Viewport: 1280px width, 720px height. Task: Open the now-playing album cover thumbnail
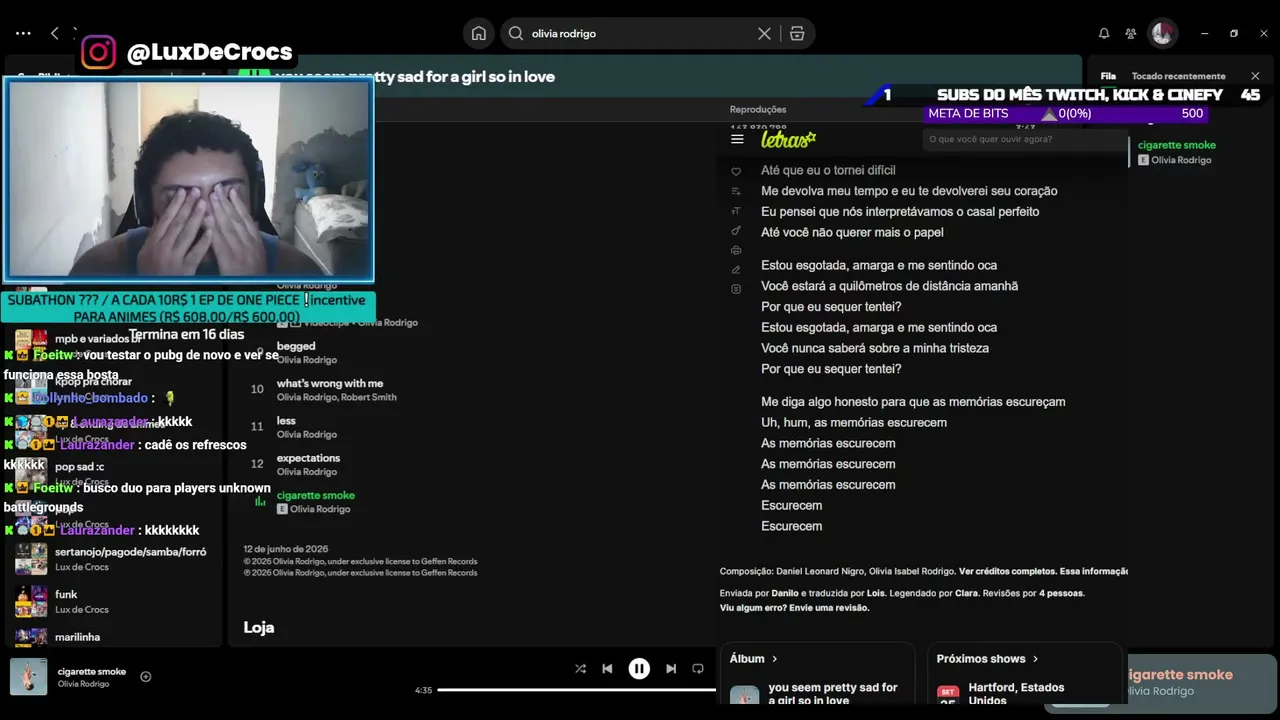point(28,677)
